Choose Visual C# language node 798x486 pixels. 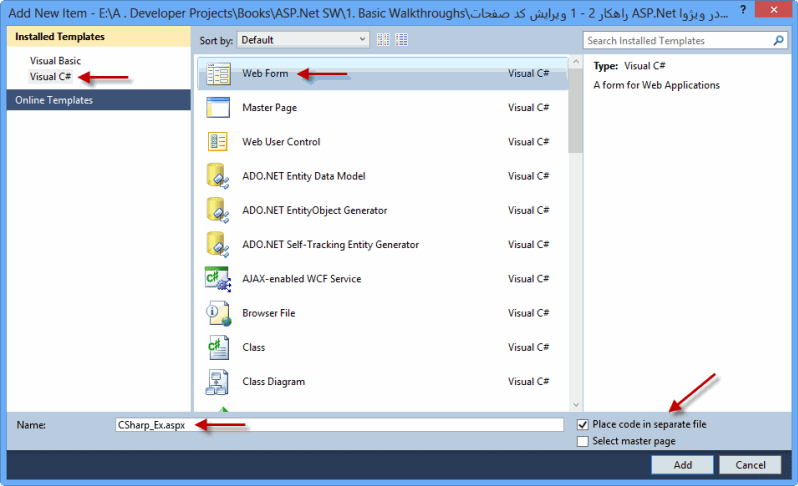click(50, 77)
